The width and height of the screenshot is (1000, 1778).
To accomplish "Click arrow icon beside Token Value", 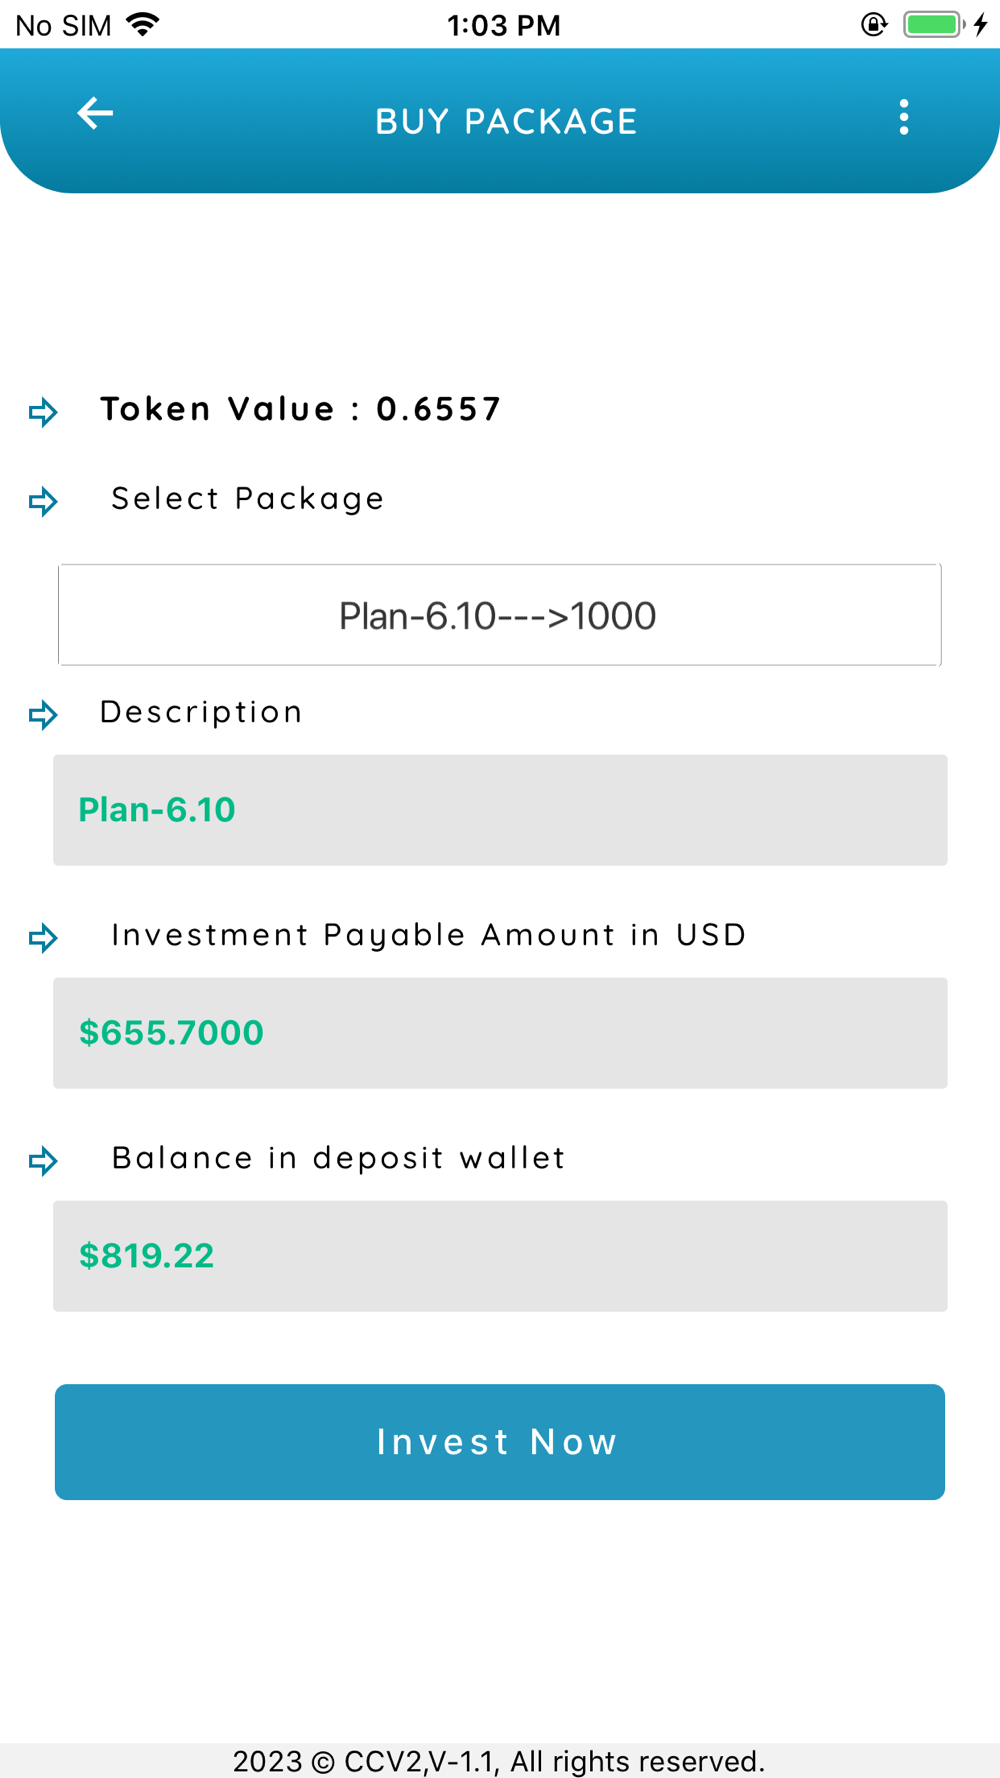I will click(x=43, y=412).
